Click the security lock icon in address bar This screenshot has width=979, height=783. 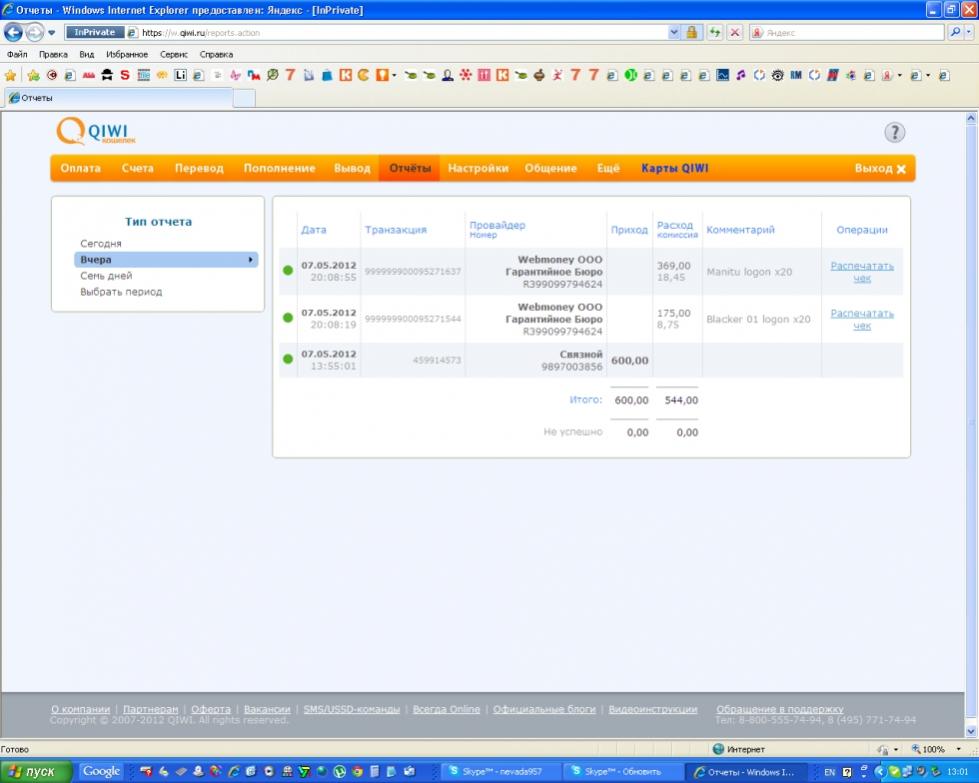tap(691, 32)
